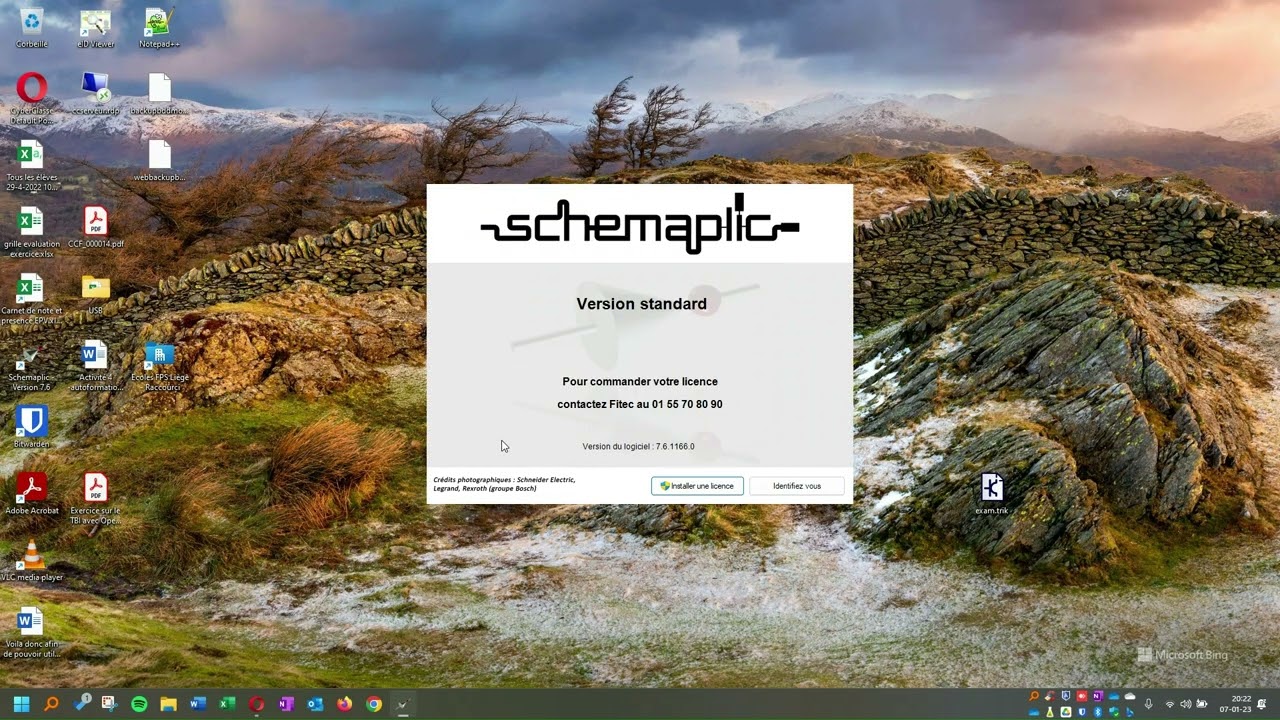The image size is (1280, 720).
Task: Select the CyberClasse Opera desktop shortcut
Action: [31, 98]
